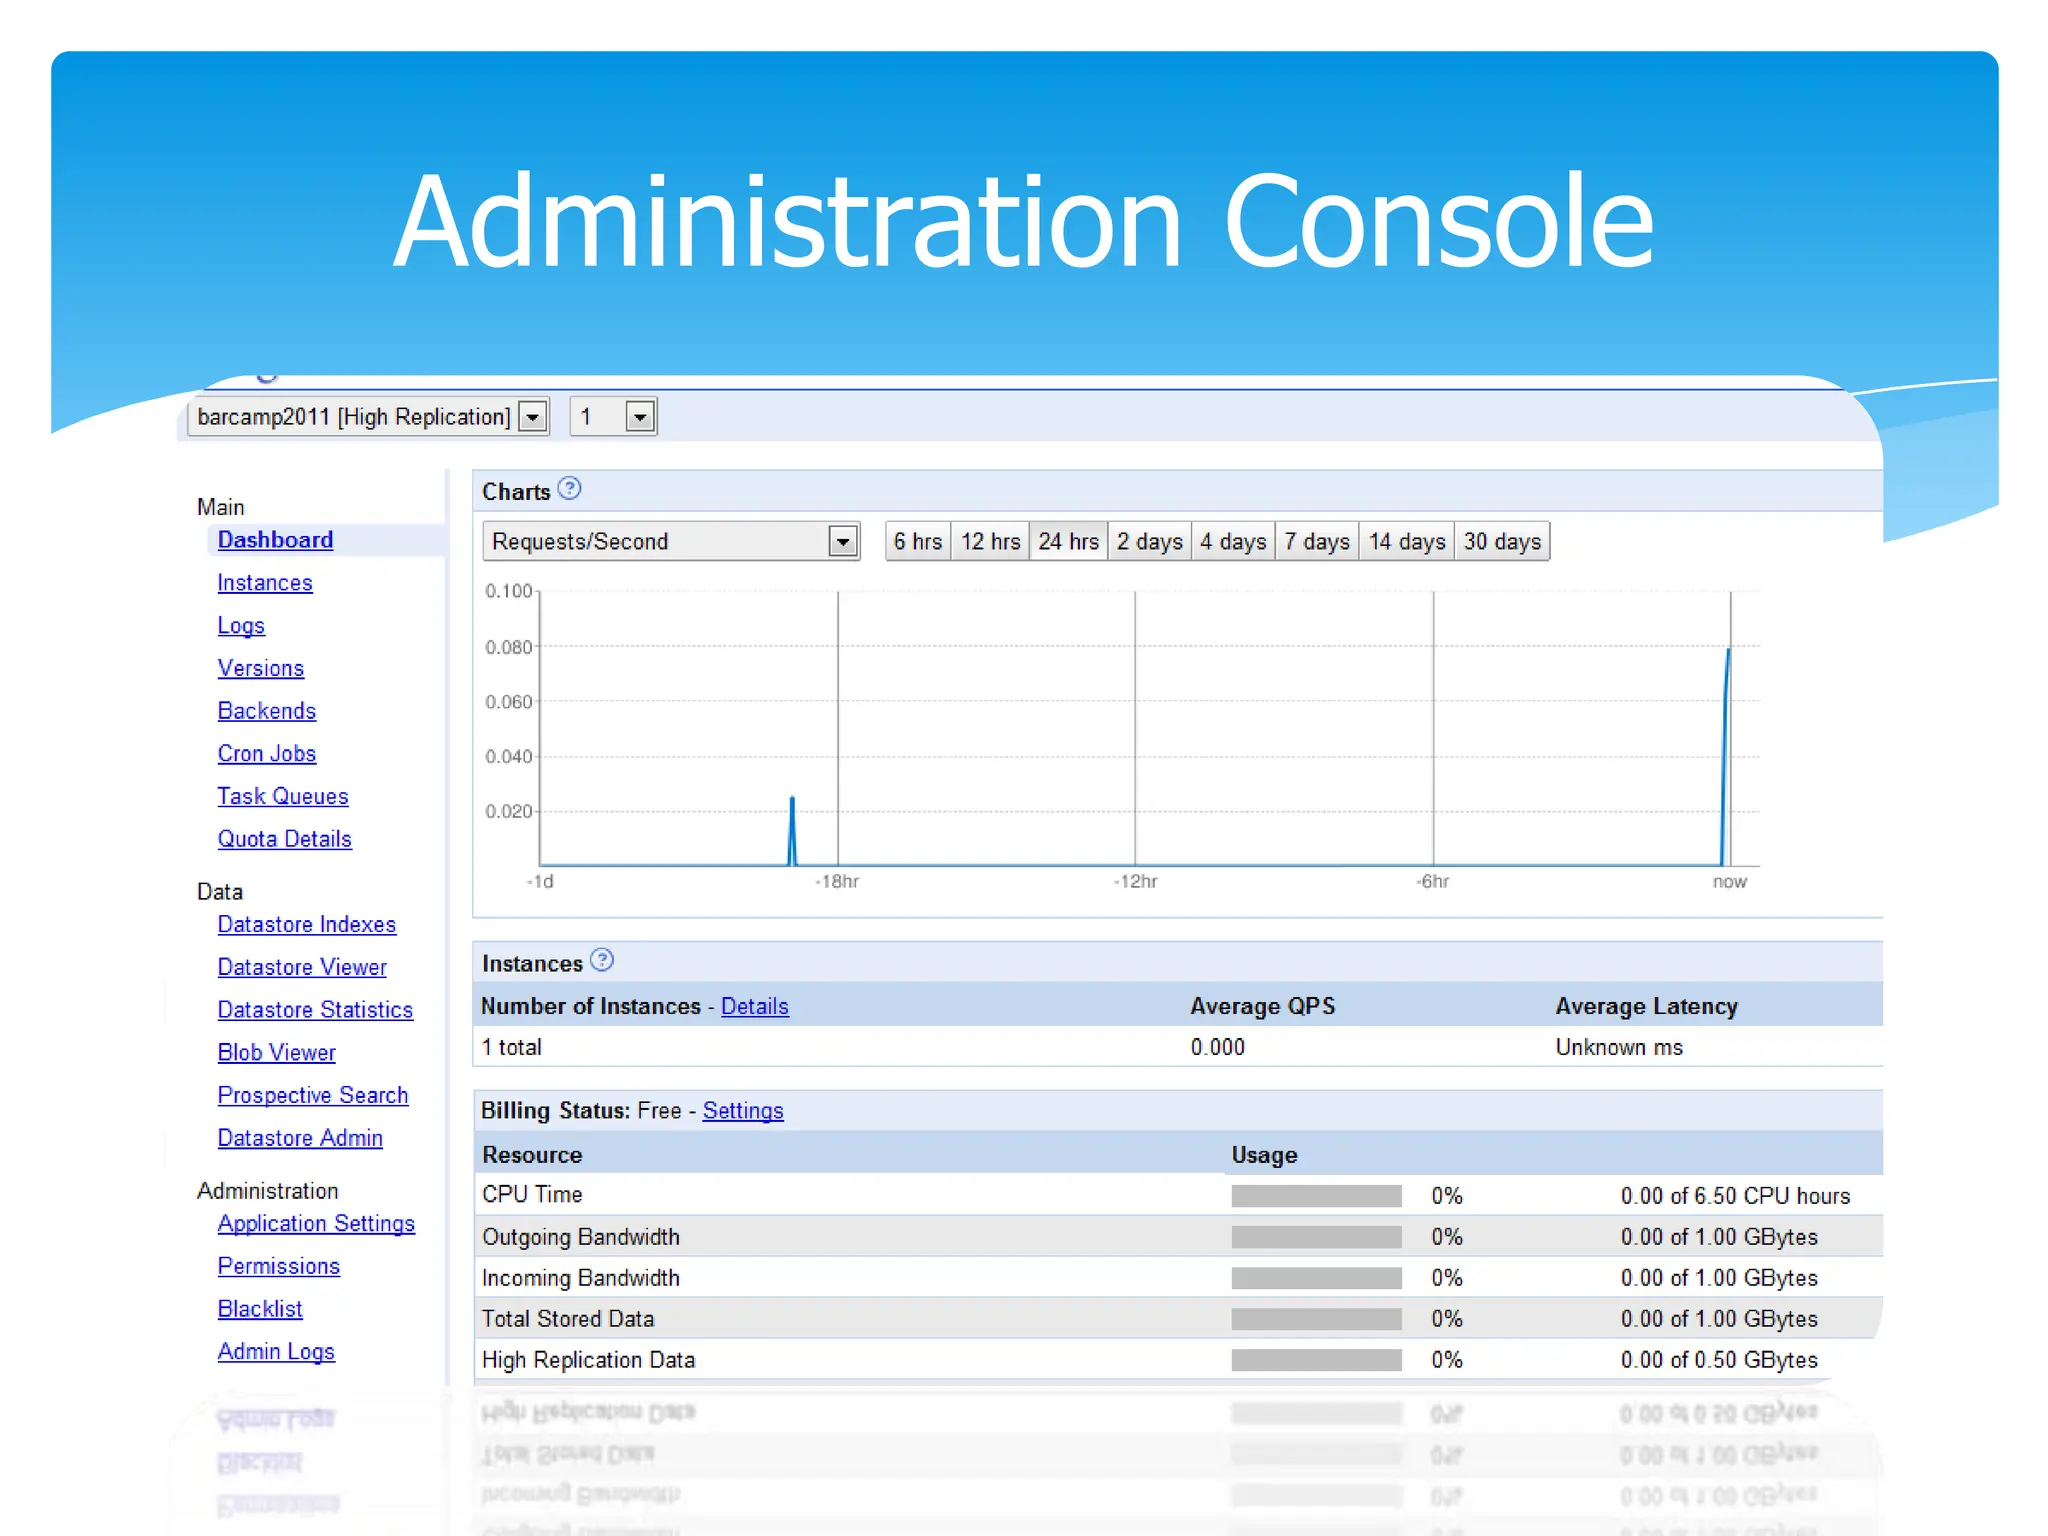The image size is (2048, 1536).
Task: Click the 'CPU Time' resource label
Action: (x=532, y=1195)
